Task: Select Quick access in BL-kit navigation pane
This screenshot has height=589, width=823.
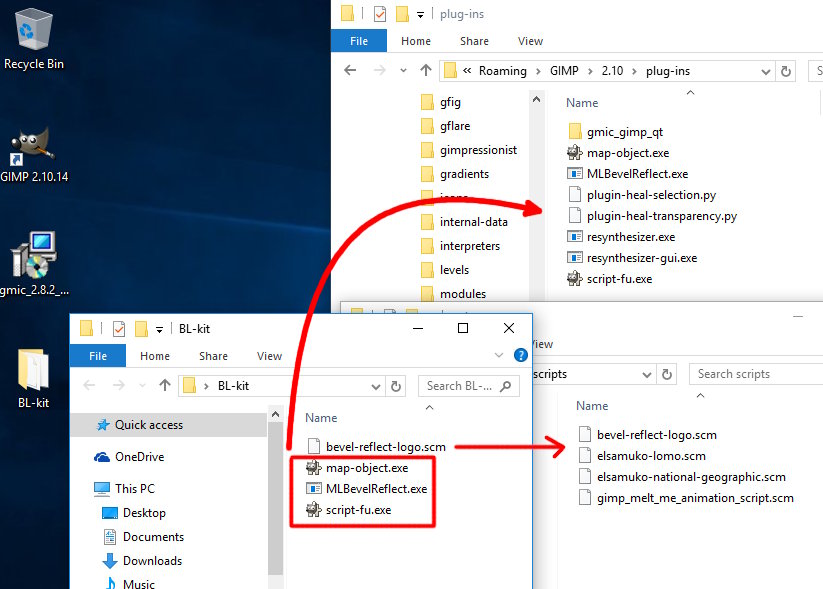Action: tap(168, 425)
